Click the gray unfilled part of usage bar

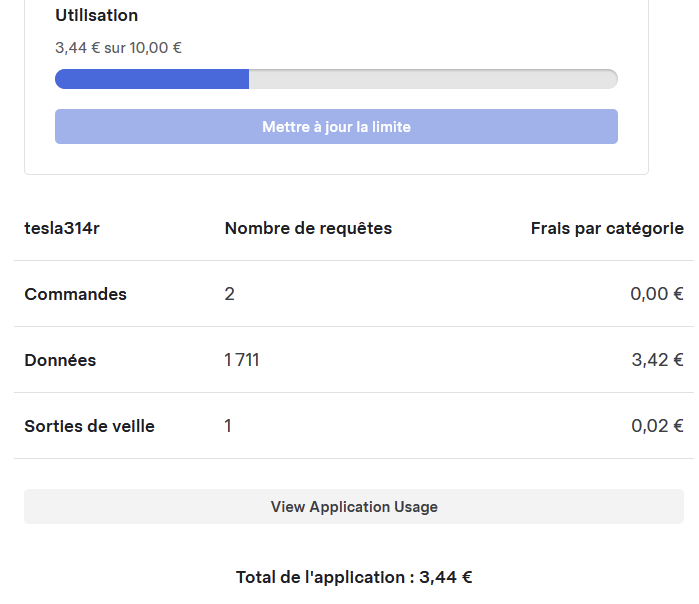tap(432, 79)
